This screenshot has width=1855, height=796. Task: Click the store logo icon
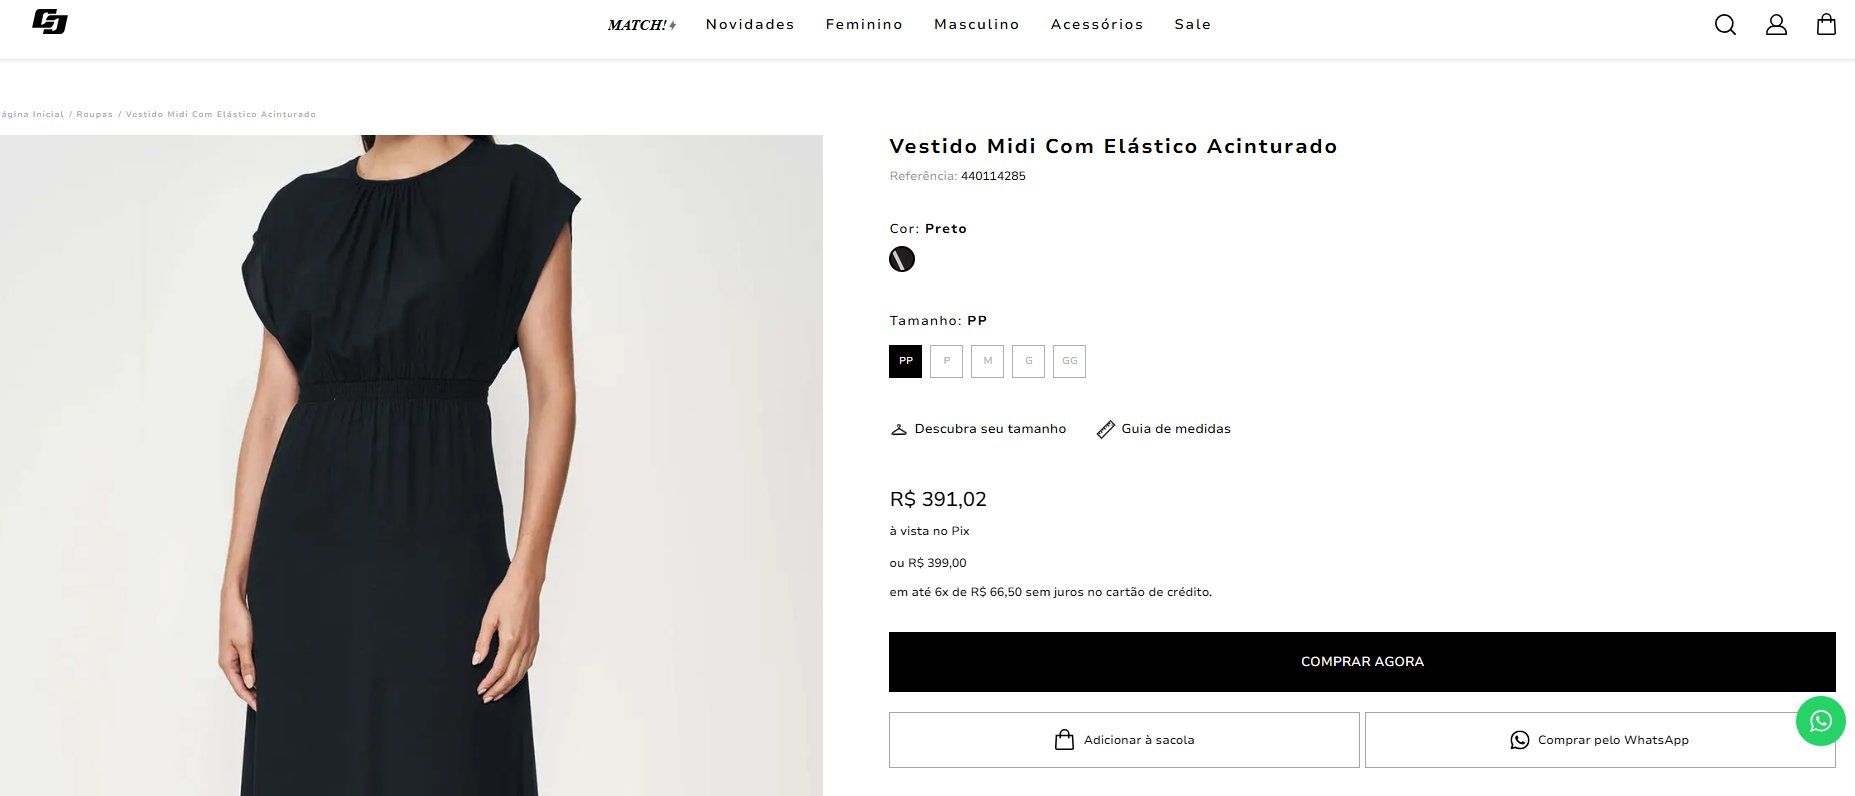point(49,22)
